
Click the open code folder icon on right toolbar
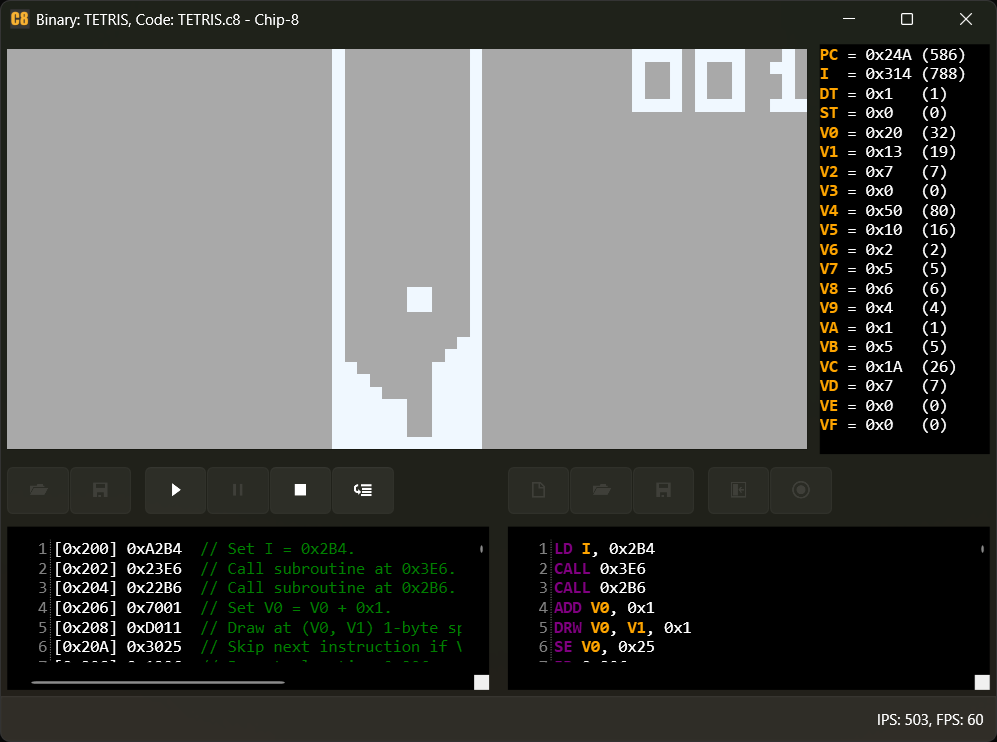[601, 490]
